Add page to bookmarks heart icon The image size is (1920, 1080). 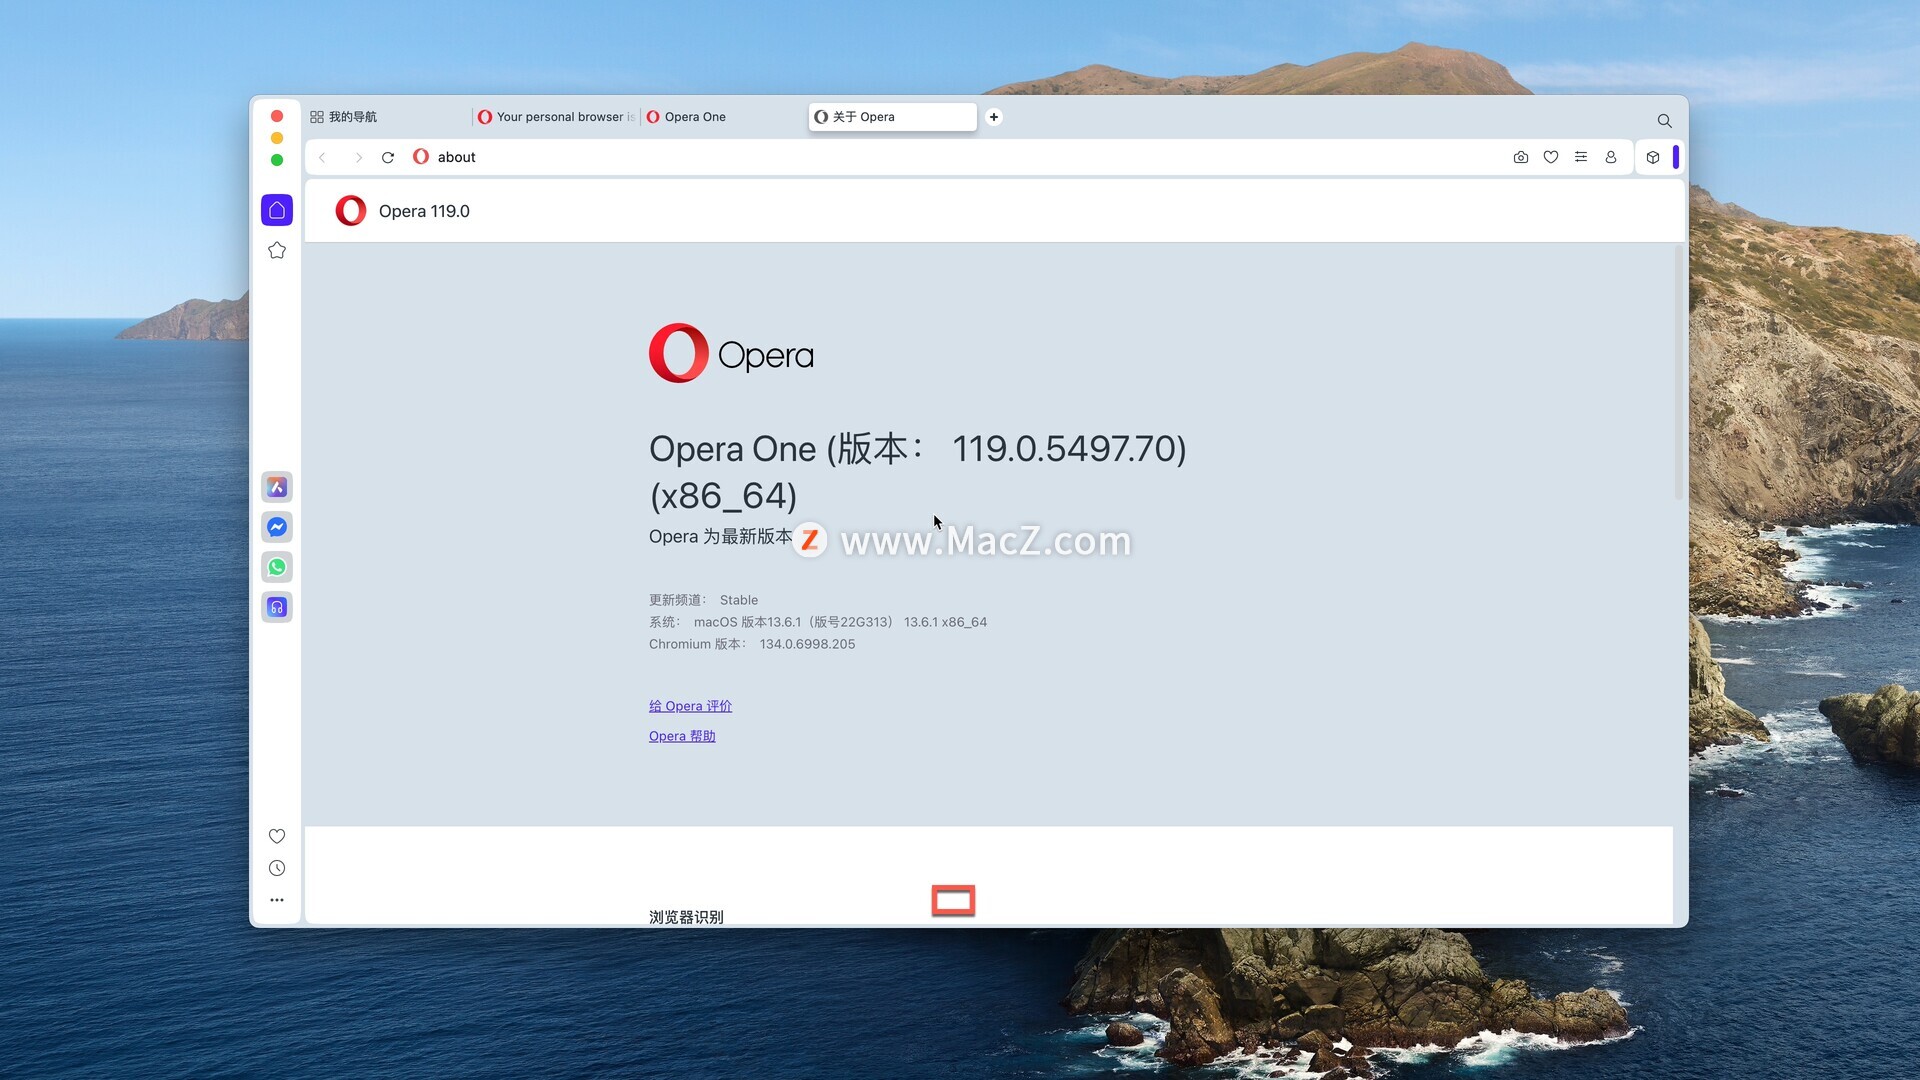[1551, 157]
